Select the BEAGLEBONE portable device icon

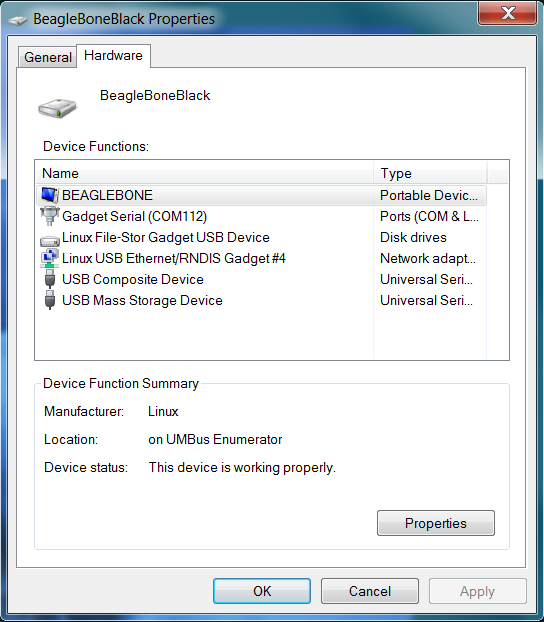(x=50, y=195)
